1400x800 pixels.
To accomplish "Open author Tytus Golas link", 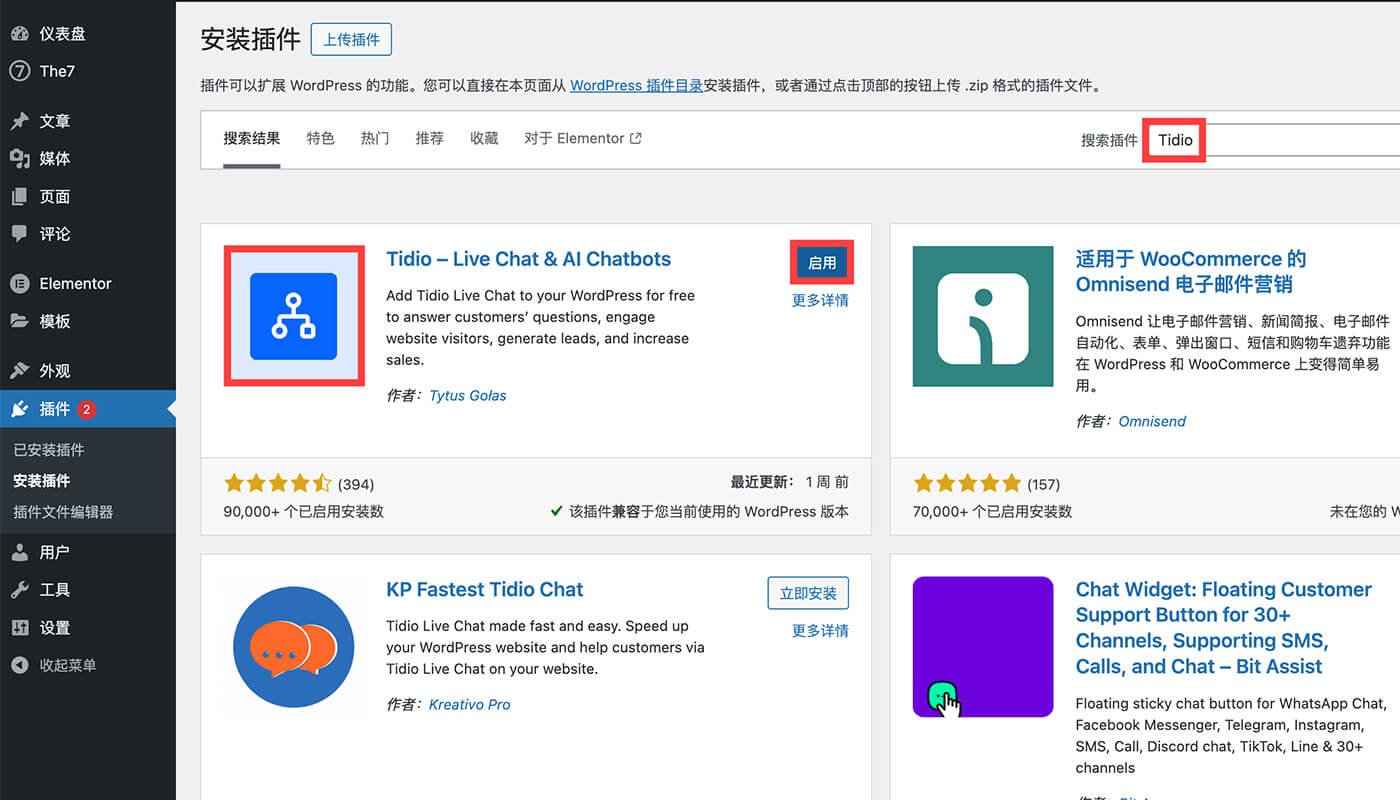I will 467,396.
